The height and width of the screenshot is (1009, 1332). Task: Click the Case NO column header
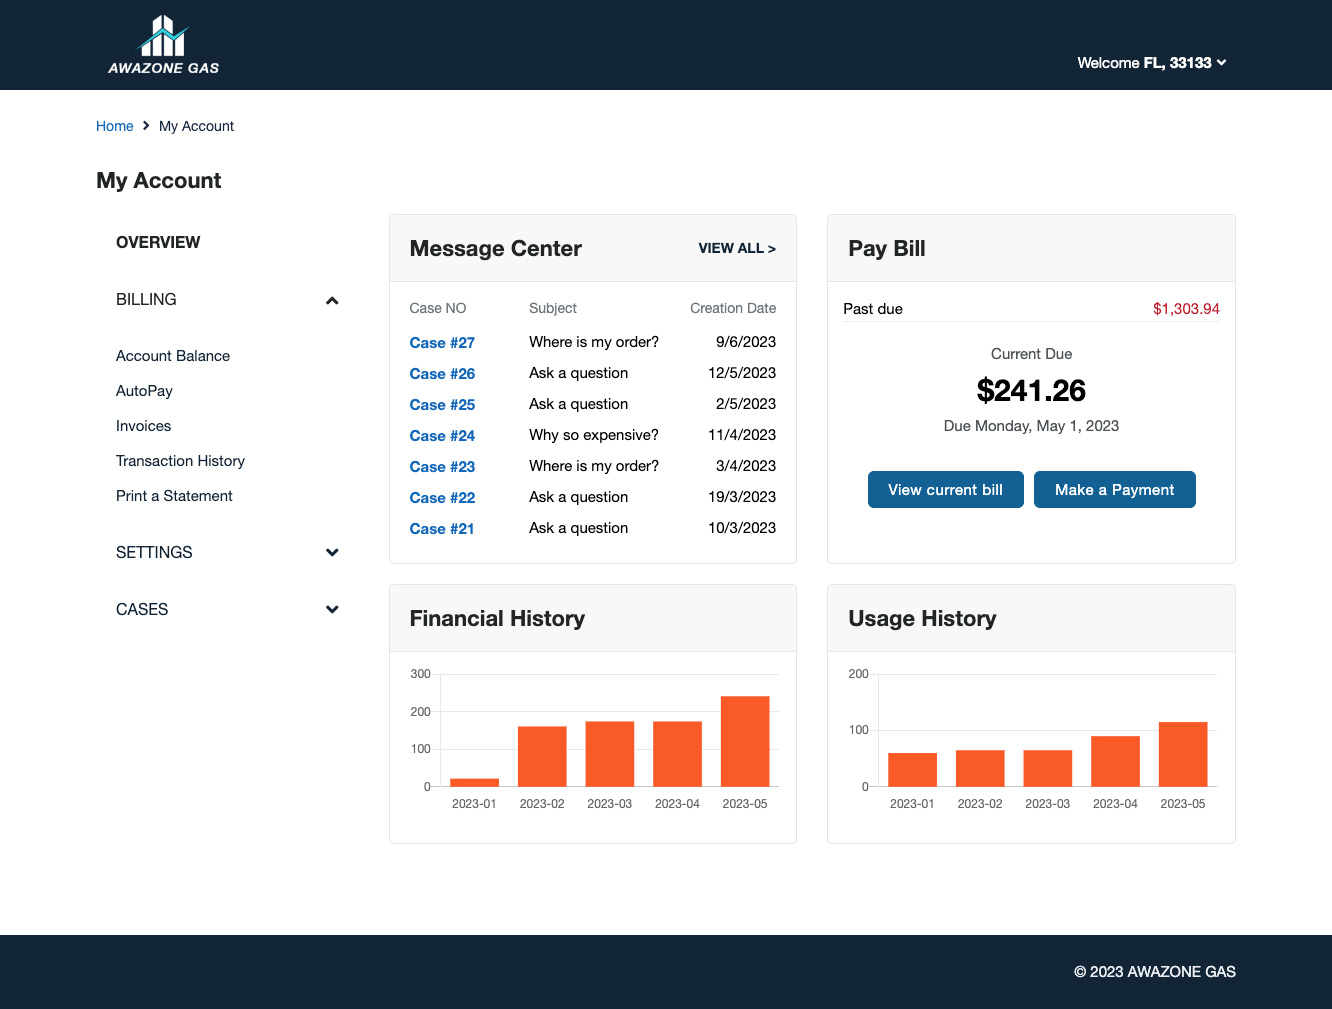(438, 308)
